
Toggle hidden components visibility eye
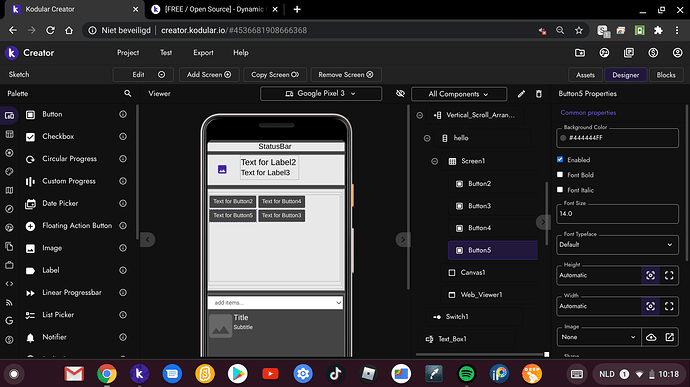click(400, 94)
